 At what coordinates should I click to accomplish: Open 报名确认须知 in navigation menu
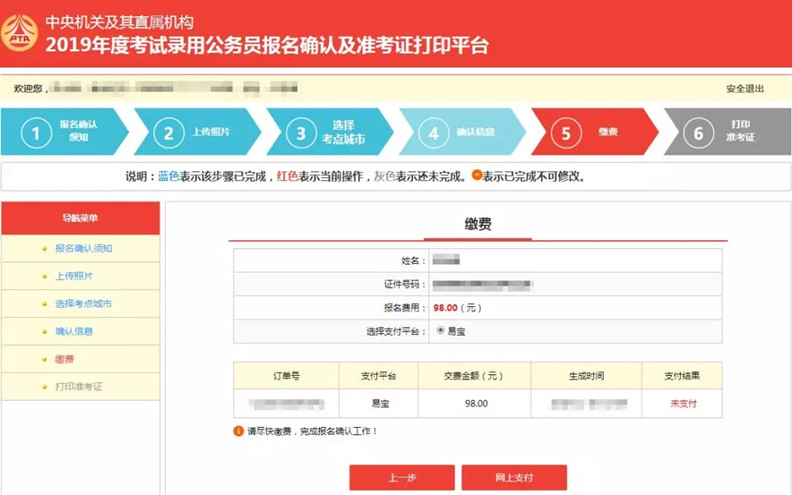[x=83, y=248]
